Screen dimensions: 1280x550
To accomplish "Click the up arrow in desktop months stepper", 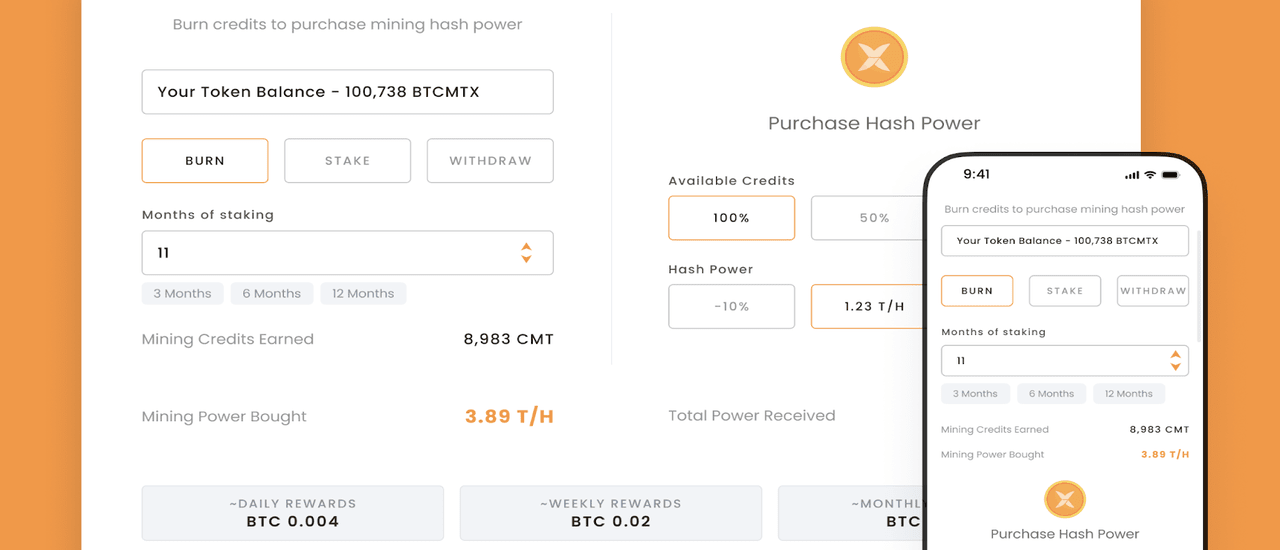I will (526, 246).
